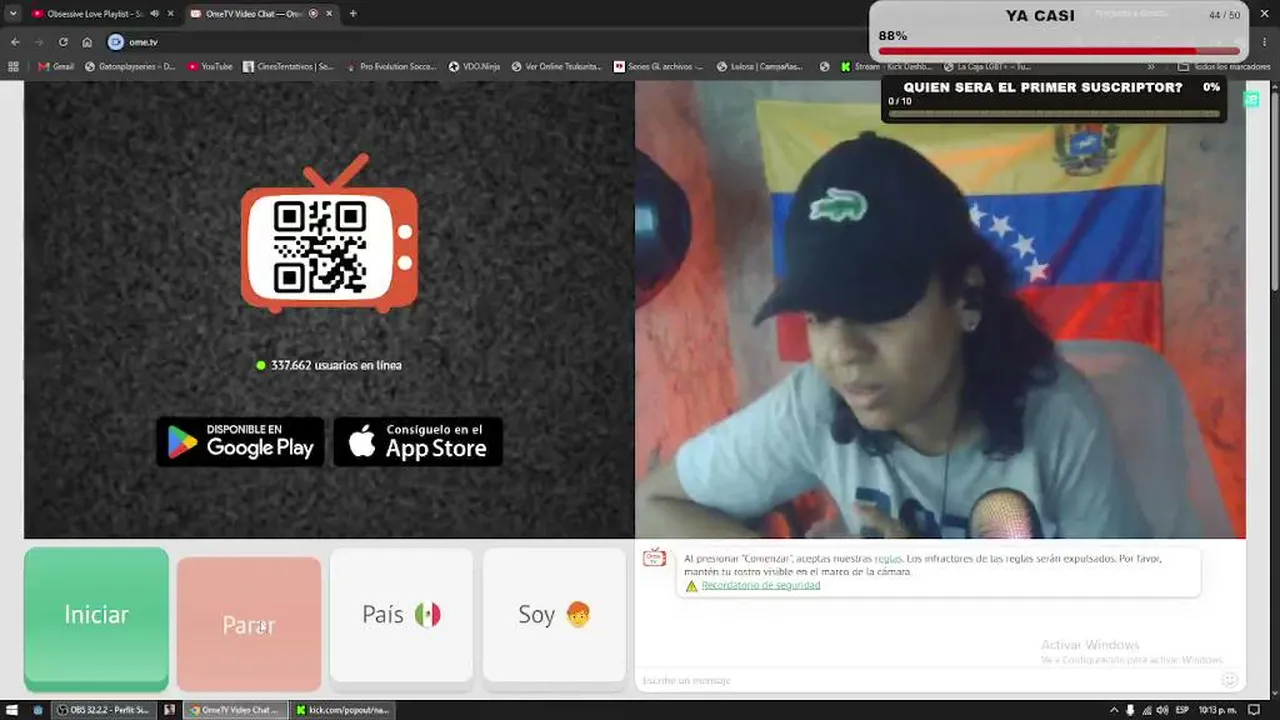
Task: Open the pinned app icon after OBS in taskbar
Action: click(x=170, y=710)
